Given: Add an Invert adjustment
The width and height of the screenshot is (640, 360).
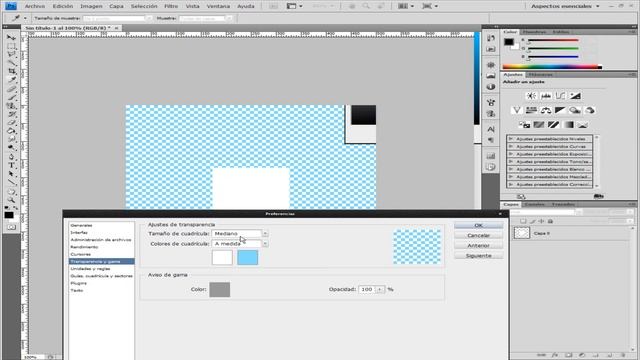Looking at the screenshot, I should tap(524, 124).
